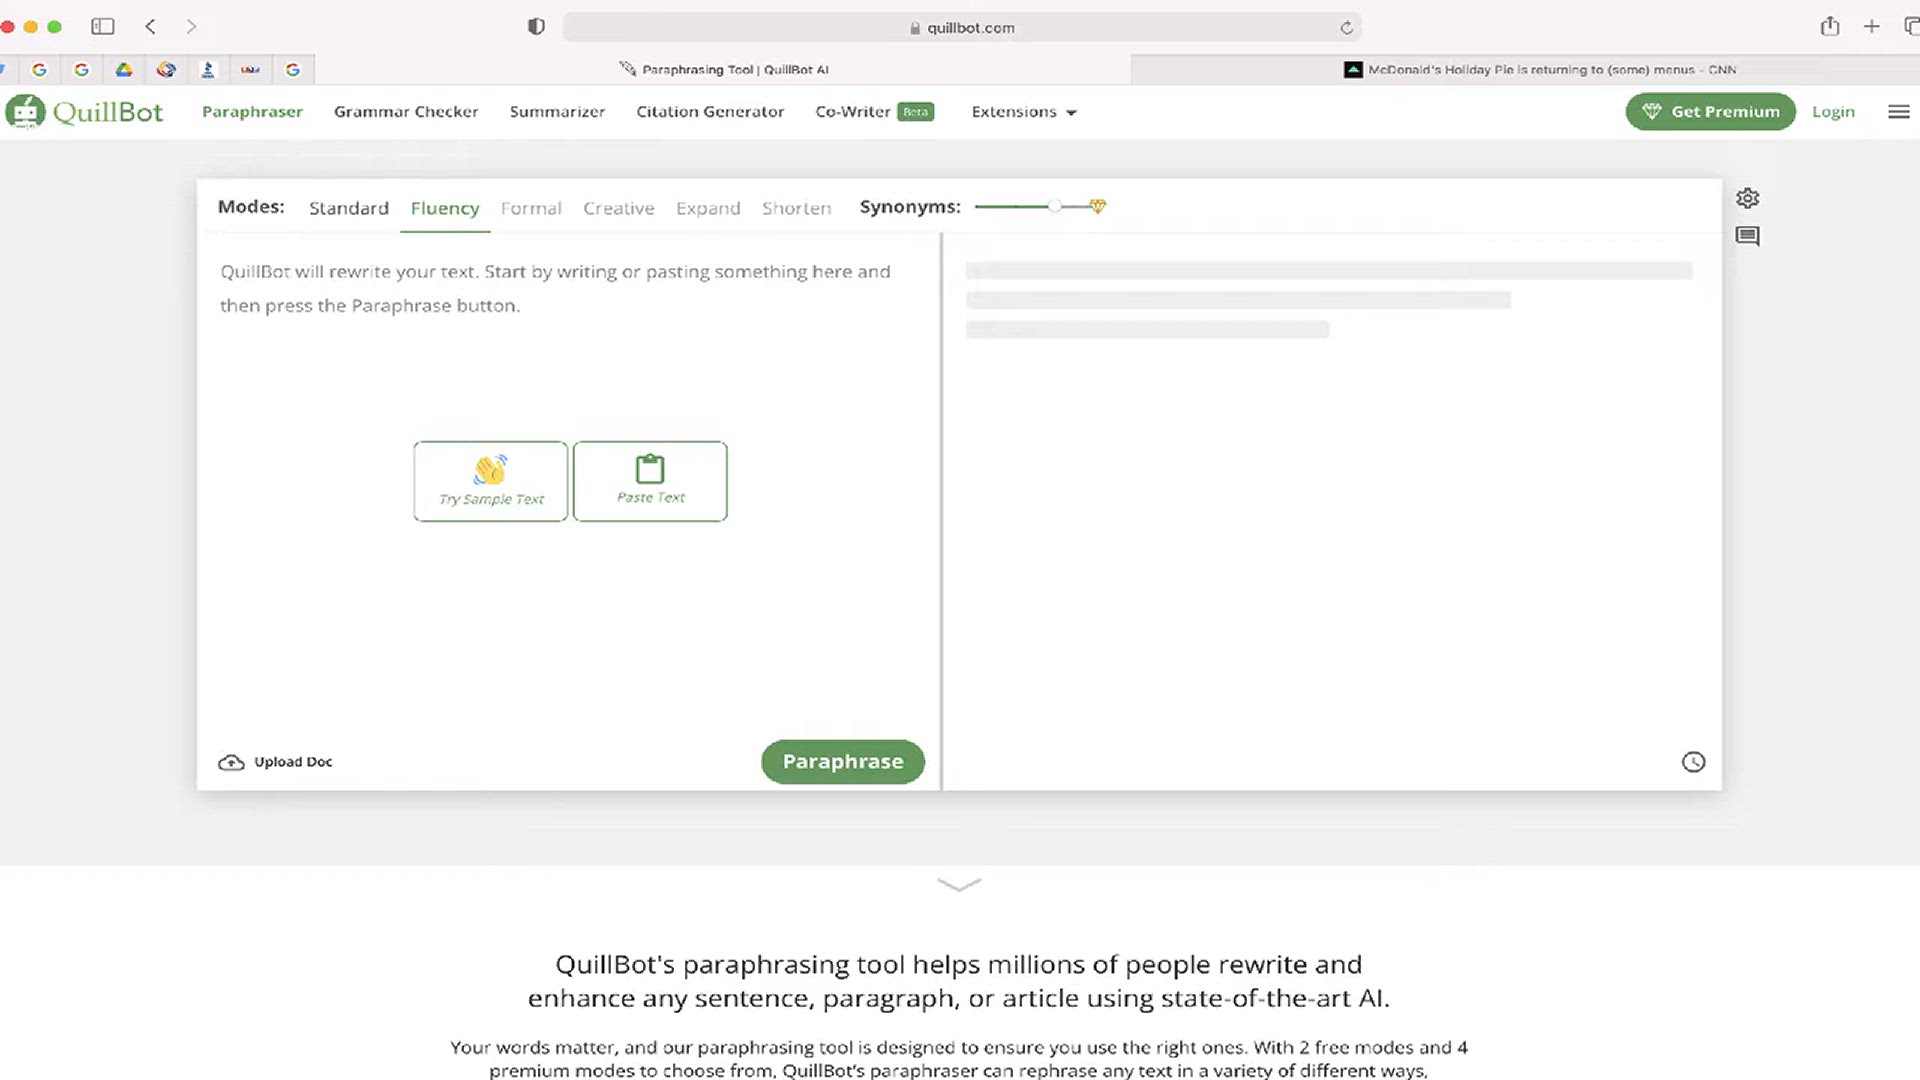Open the Safari share icon

(1830, 27)
